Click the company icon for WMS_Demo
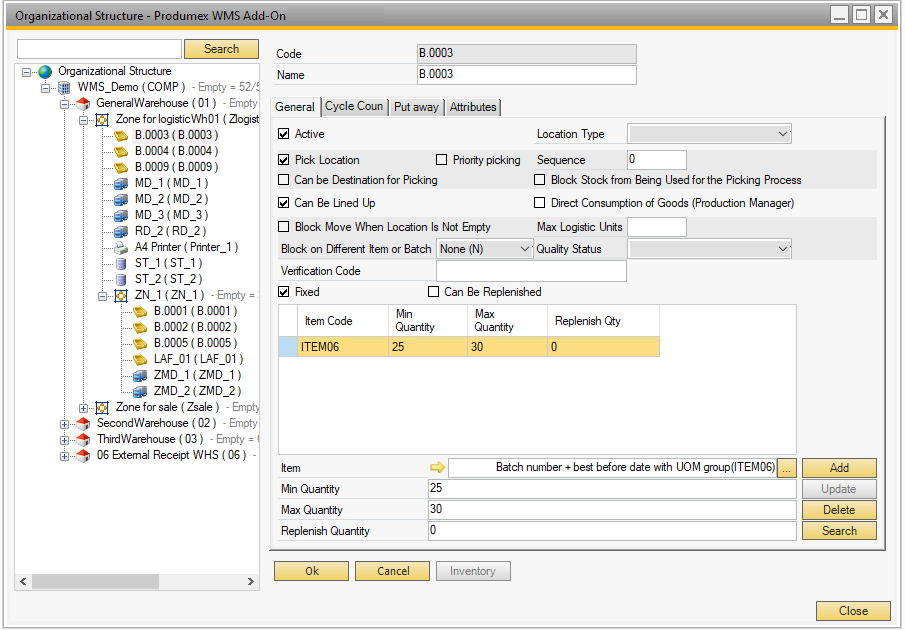 (x=64, y=88)
